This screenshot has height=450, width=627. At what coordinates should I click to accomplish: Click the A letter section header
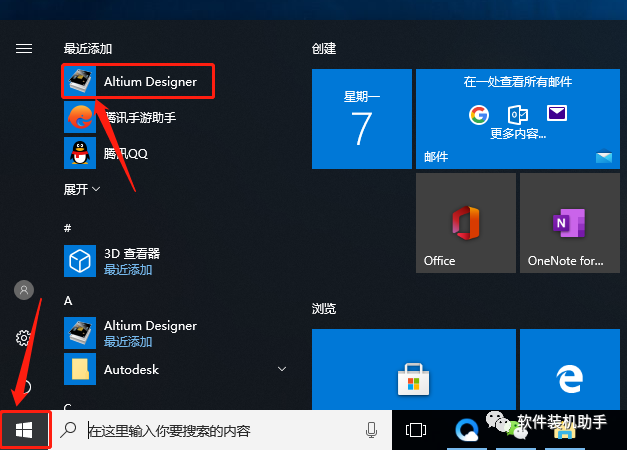click(68, 301)
